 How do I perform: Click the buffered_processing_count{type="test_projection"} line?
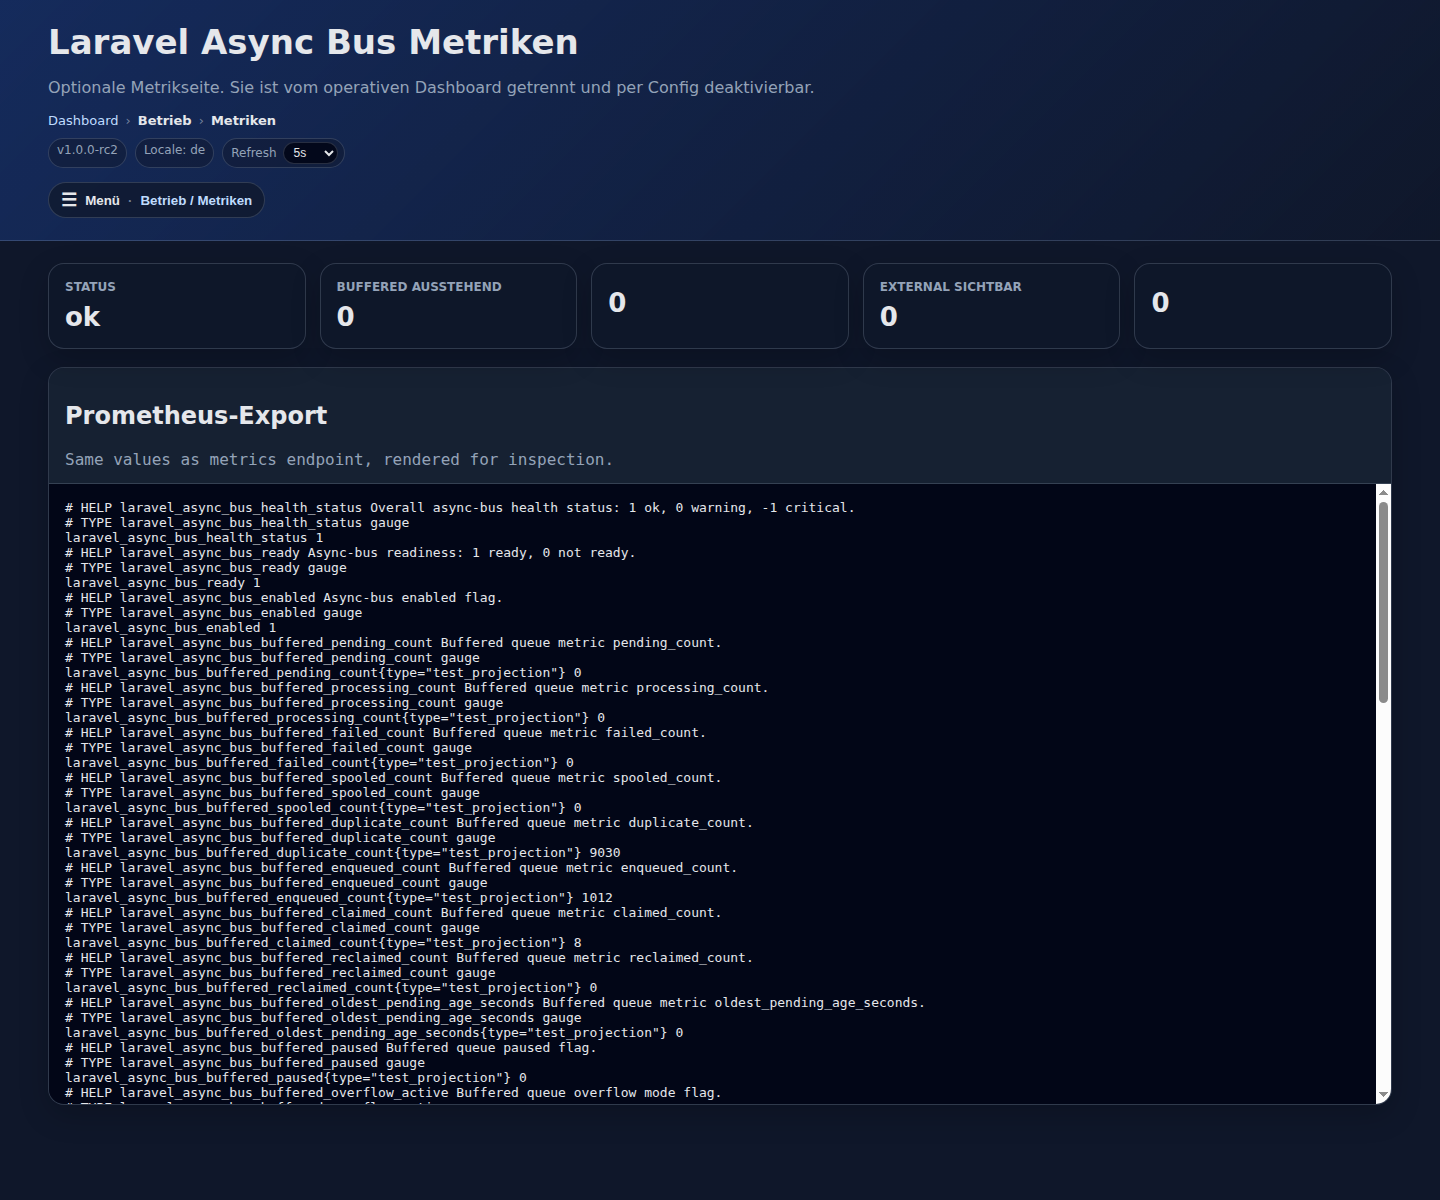(x=335, y=718)
